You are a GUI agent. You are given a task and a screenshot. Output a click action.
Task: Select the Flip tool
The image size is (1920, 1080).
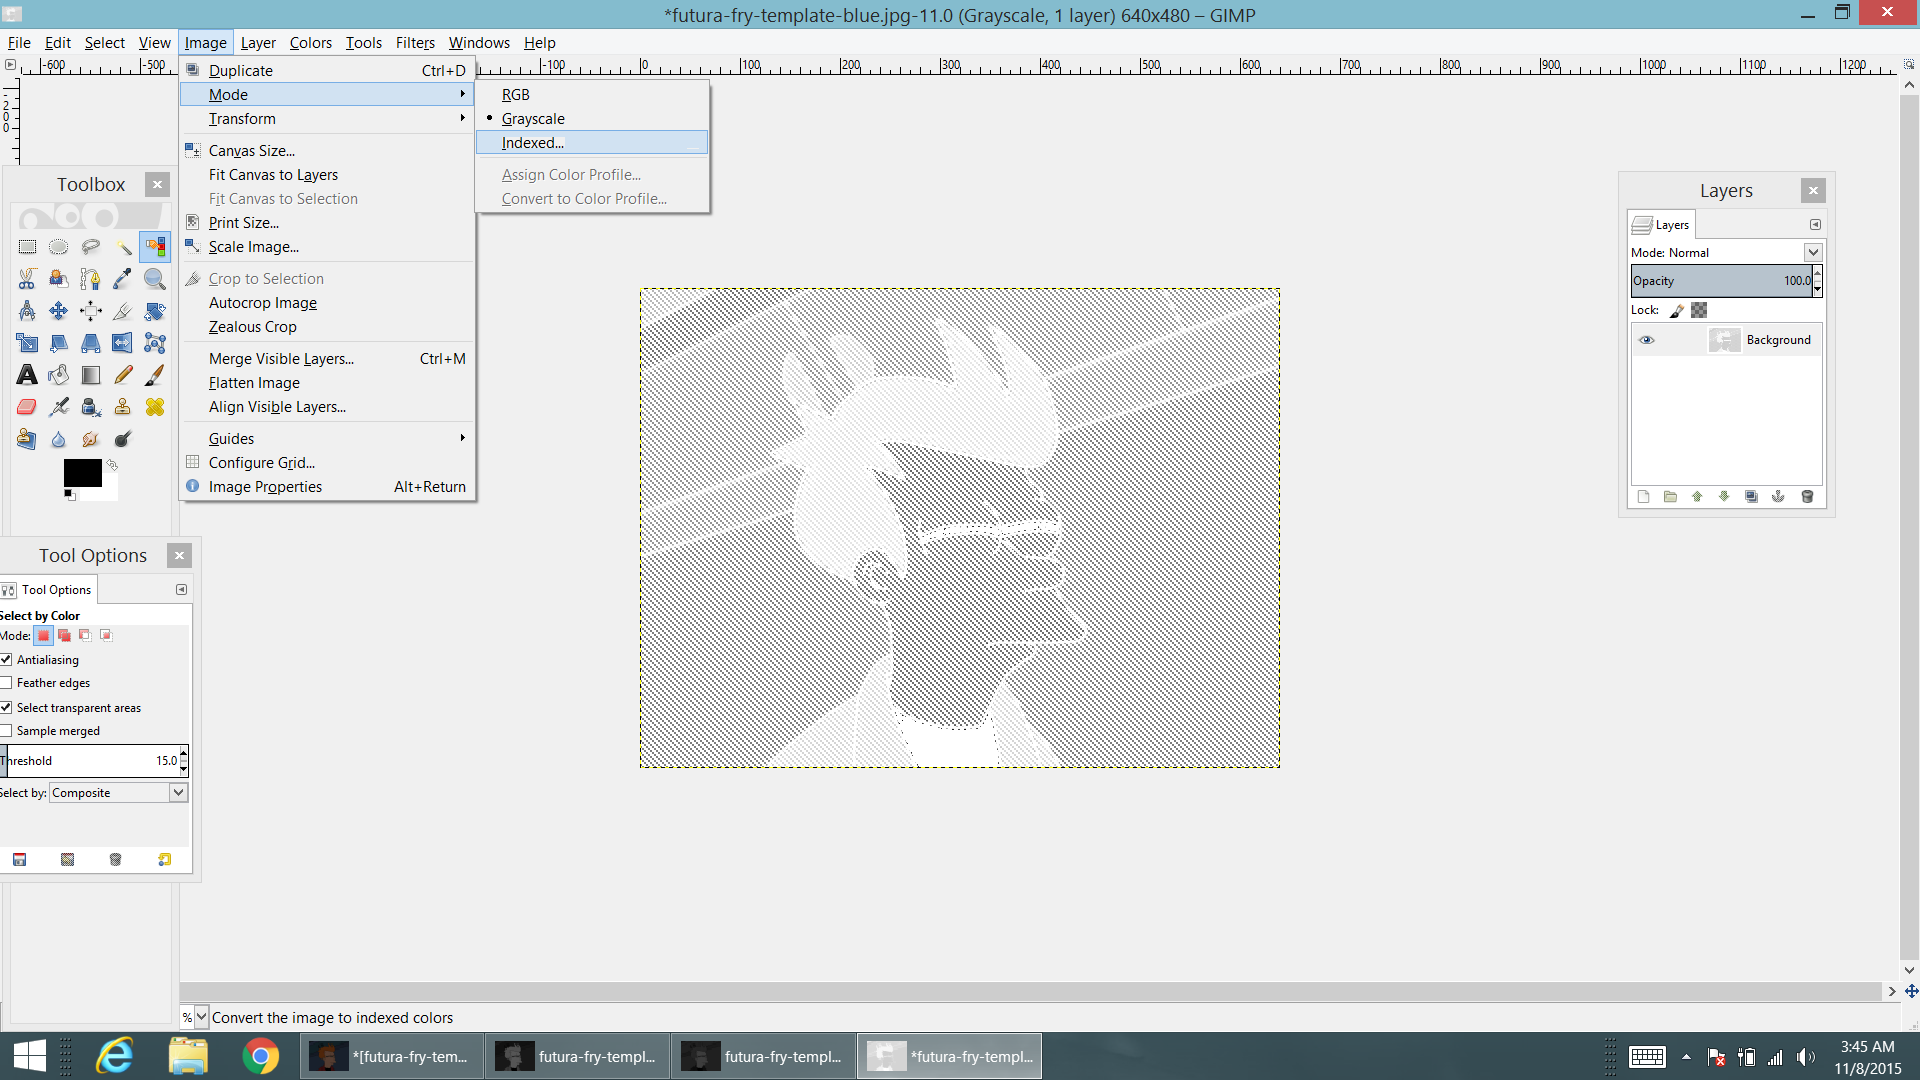click(x=123, y=343)
